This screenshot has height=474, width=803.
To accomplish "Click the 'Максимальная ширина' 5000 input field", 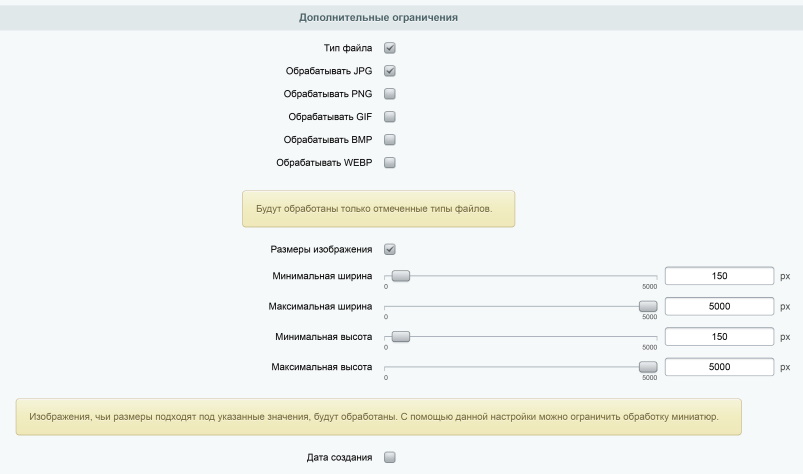I will (x=719, y=307).
